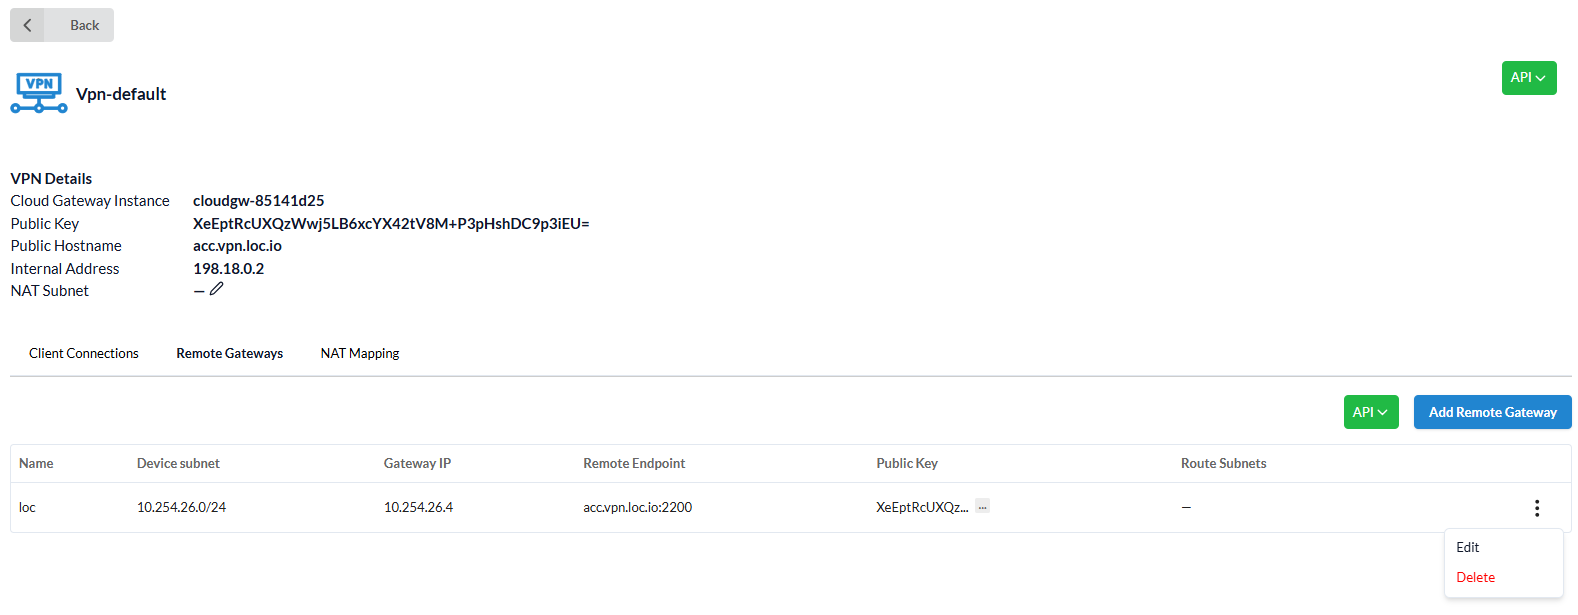This screenshot has height=615, width=1578.
Task: Open the NAT Mapping tab
Action: [x=360, y=353]
